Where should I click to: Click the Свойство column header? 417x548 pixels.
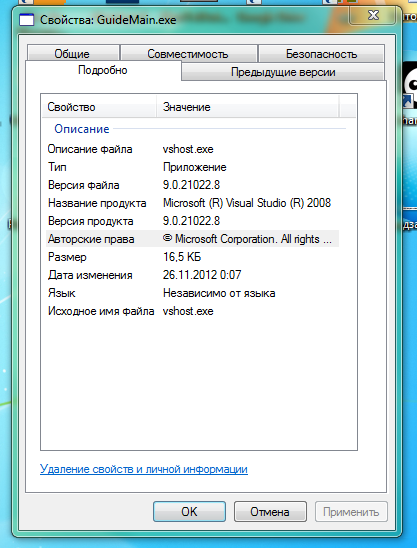point(99,107)
